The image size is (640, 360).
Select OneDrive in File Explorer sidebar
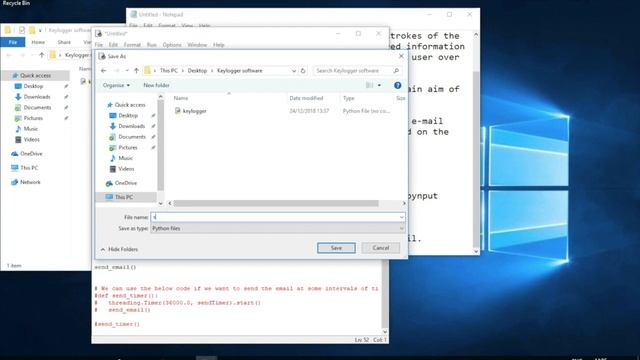pos(31,153)
